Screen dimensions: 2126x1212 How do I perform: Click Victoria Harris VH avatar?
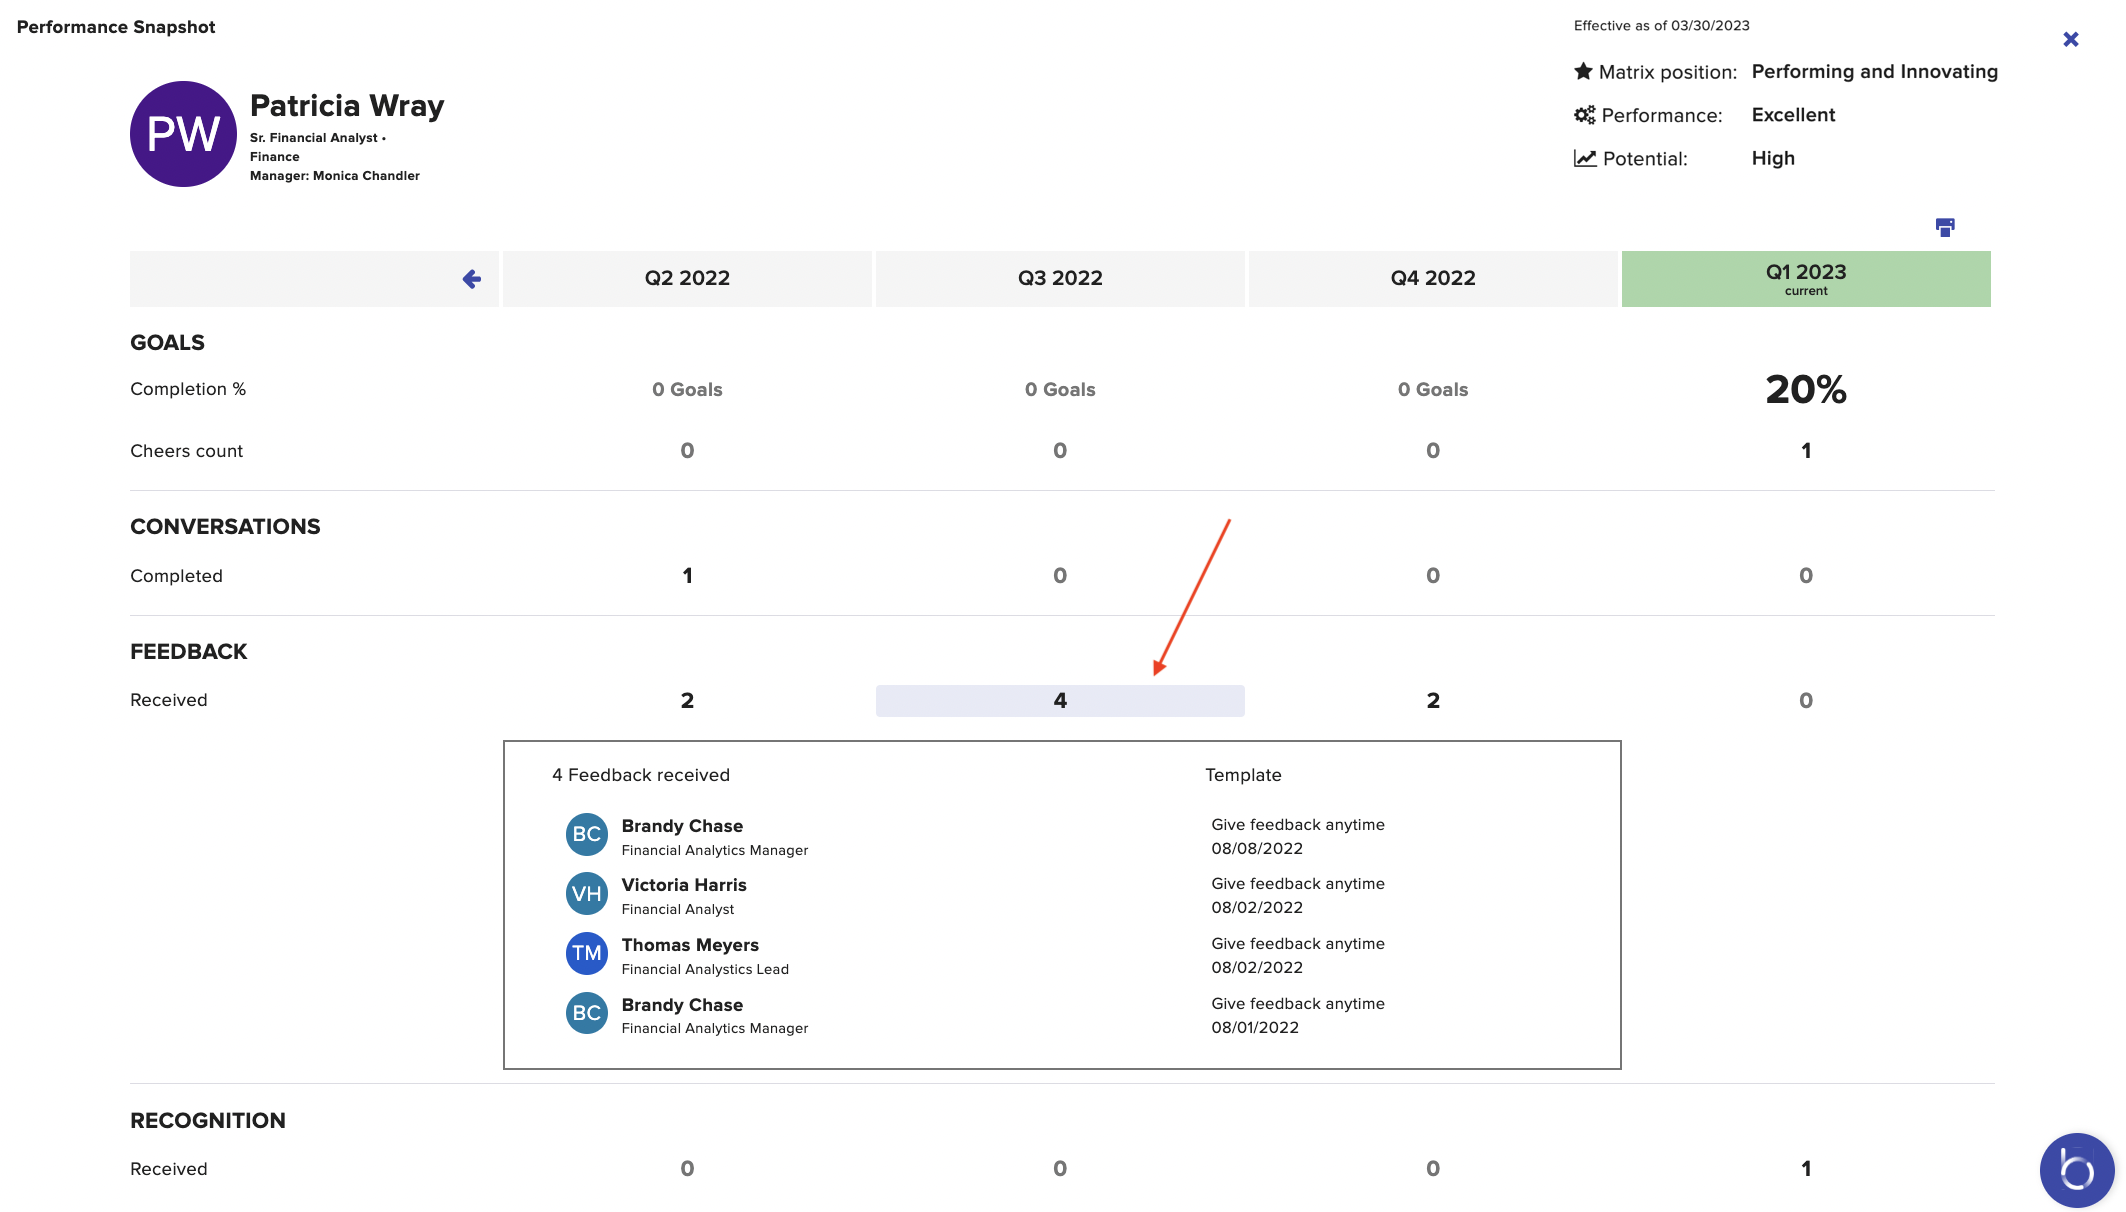coord(587,894)
